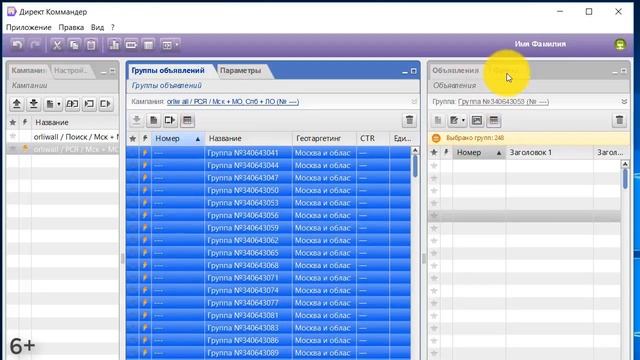This screenshot has height=360, width=640.
Task: Switch to the Настрой... tab in left panel
Action: click(x=71, y=70)
